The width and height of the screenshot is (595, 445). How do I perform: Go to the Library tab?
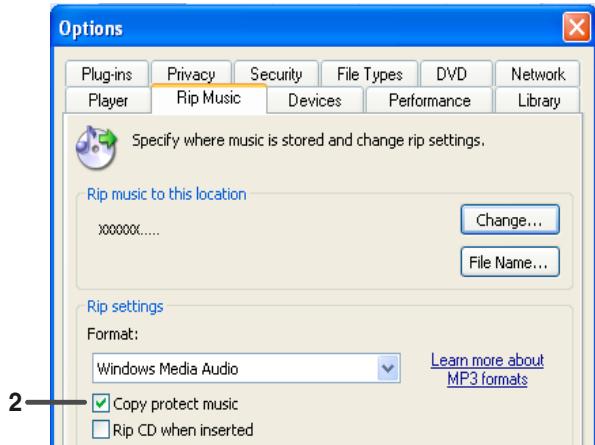538,100
